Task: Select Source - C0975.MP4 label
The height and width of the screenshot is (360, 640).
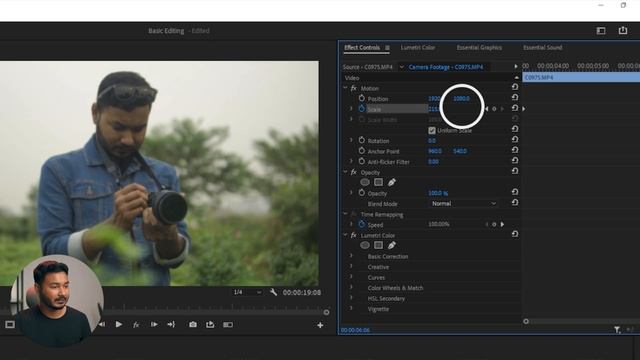Action: coord(367,67)
